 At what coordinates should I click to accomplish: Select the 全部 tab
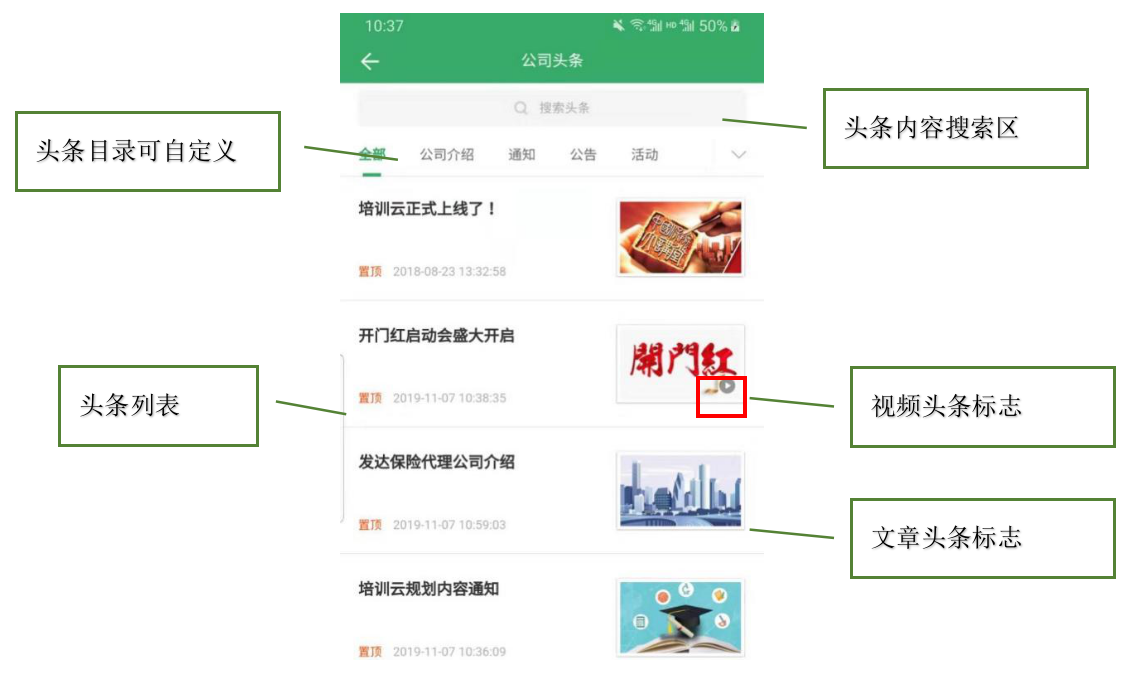372,154
